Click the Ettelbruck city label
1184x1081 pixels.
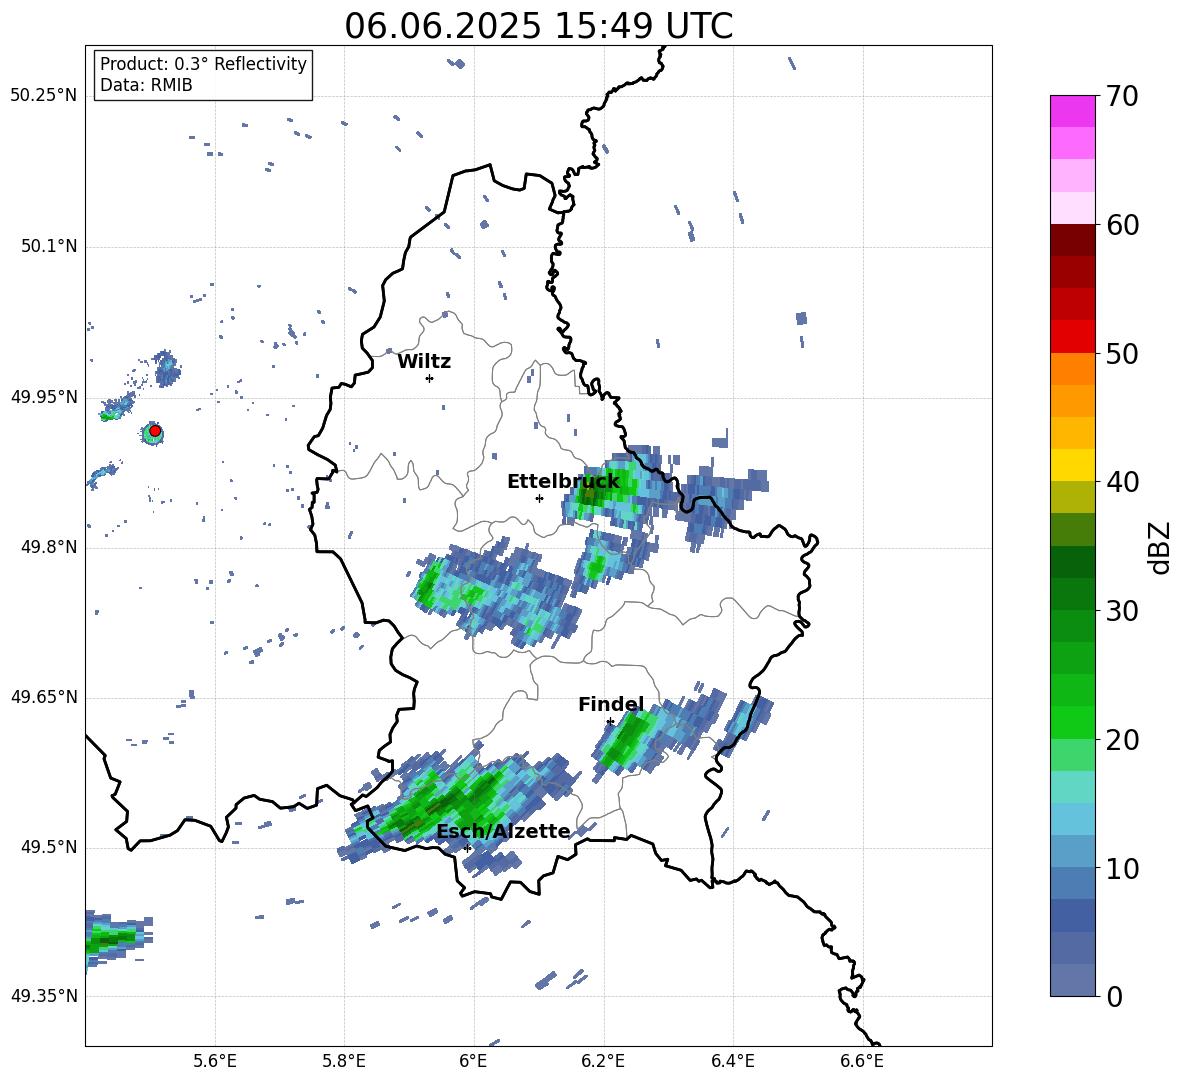pyautogui.click(x=563, y=482)
